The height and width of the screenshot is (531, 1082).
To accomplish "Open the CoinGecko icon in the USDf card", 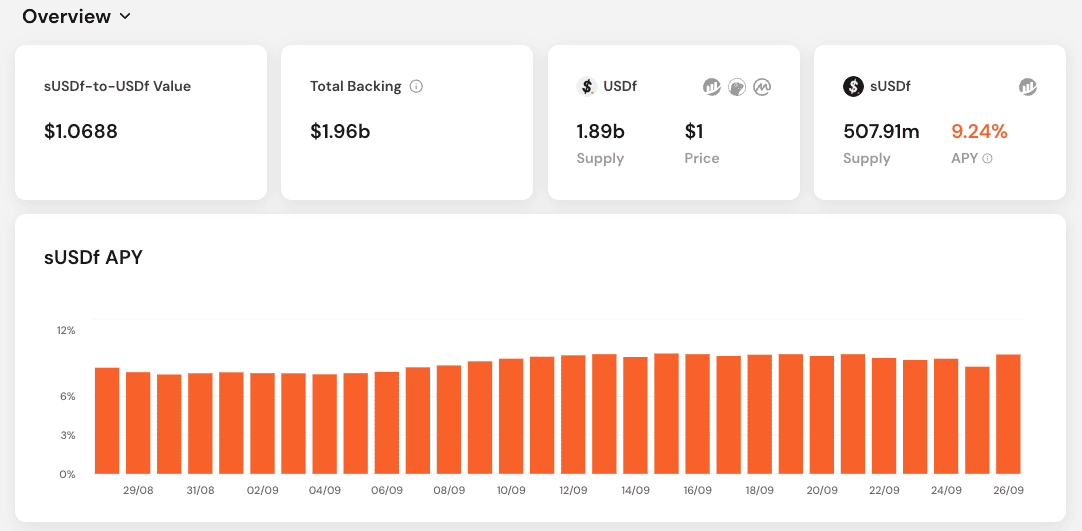I will tap(737, 87).
